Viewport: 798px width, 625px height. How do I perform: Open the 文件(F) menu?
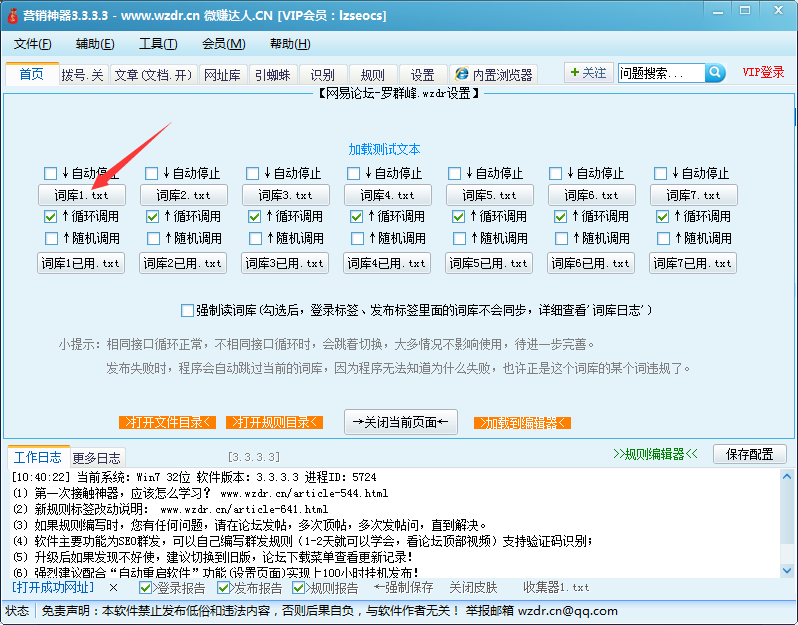point(33,44)
